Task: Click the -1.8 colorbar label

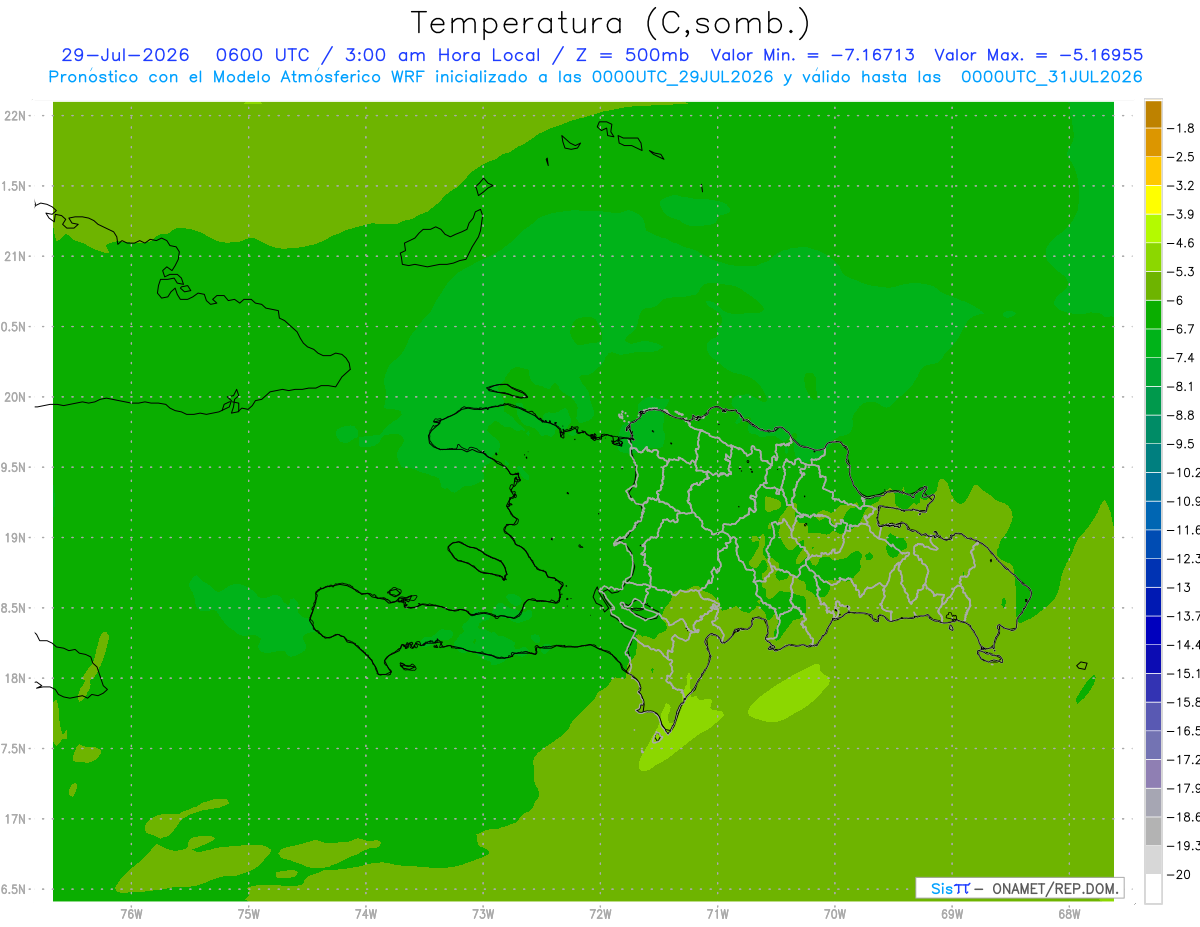Action: [x=1181, y=128]
